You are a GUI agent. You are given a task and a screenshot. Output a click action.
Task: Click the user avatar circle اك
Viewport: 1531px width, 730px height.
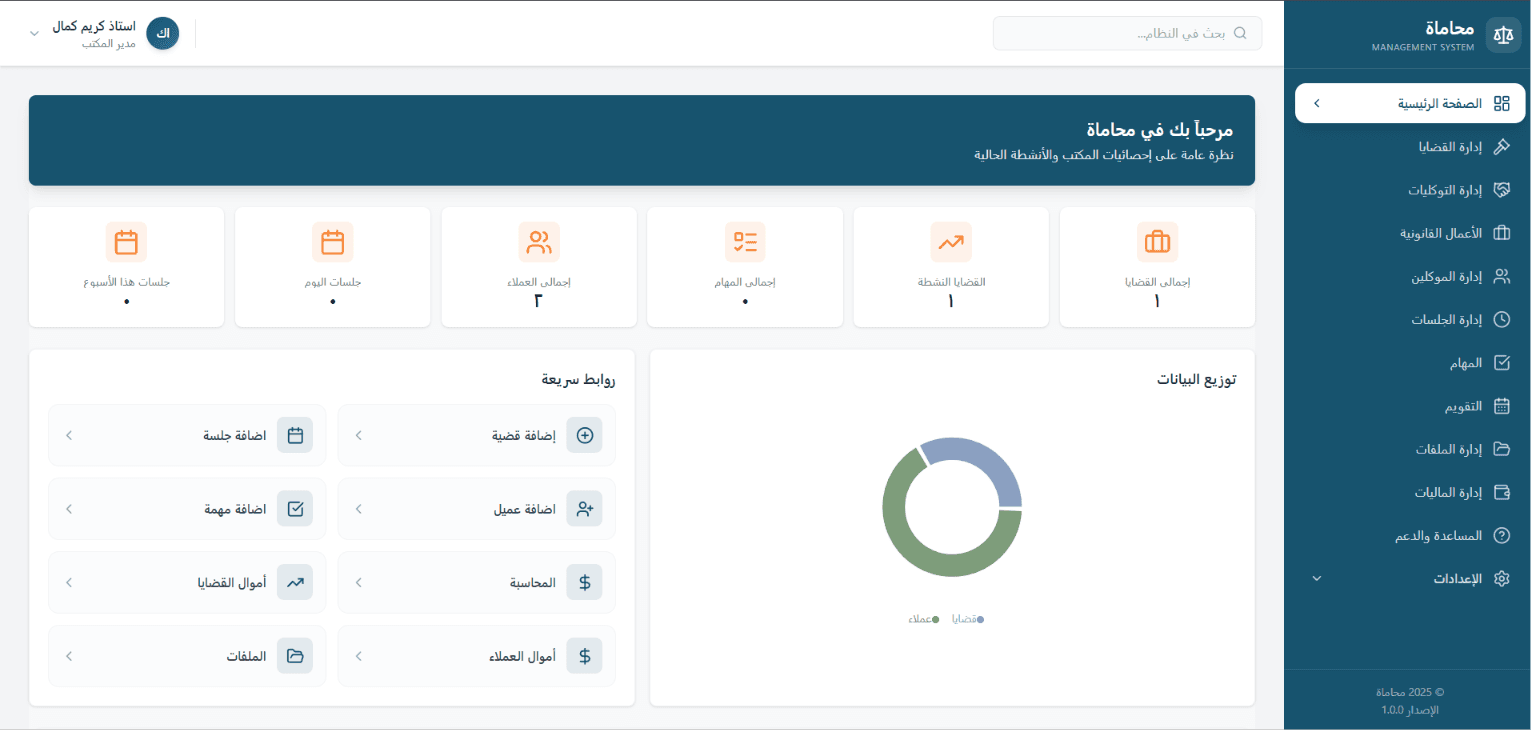point(163,33)
